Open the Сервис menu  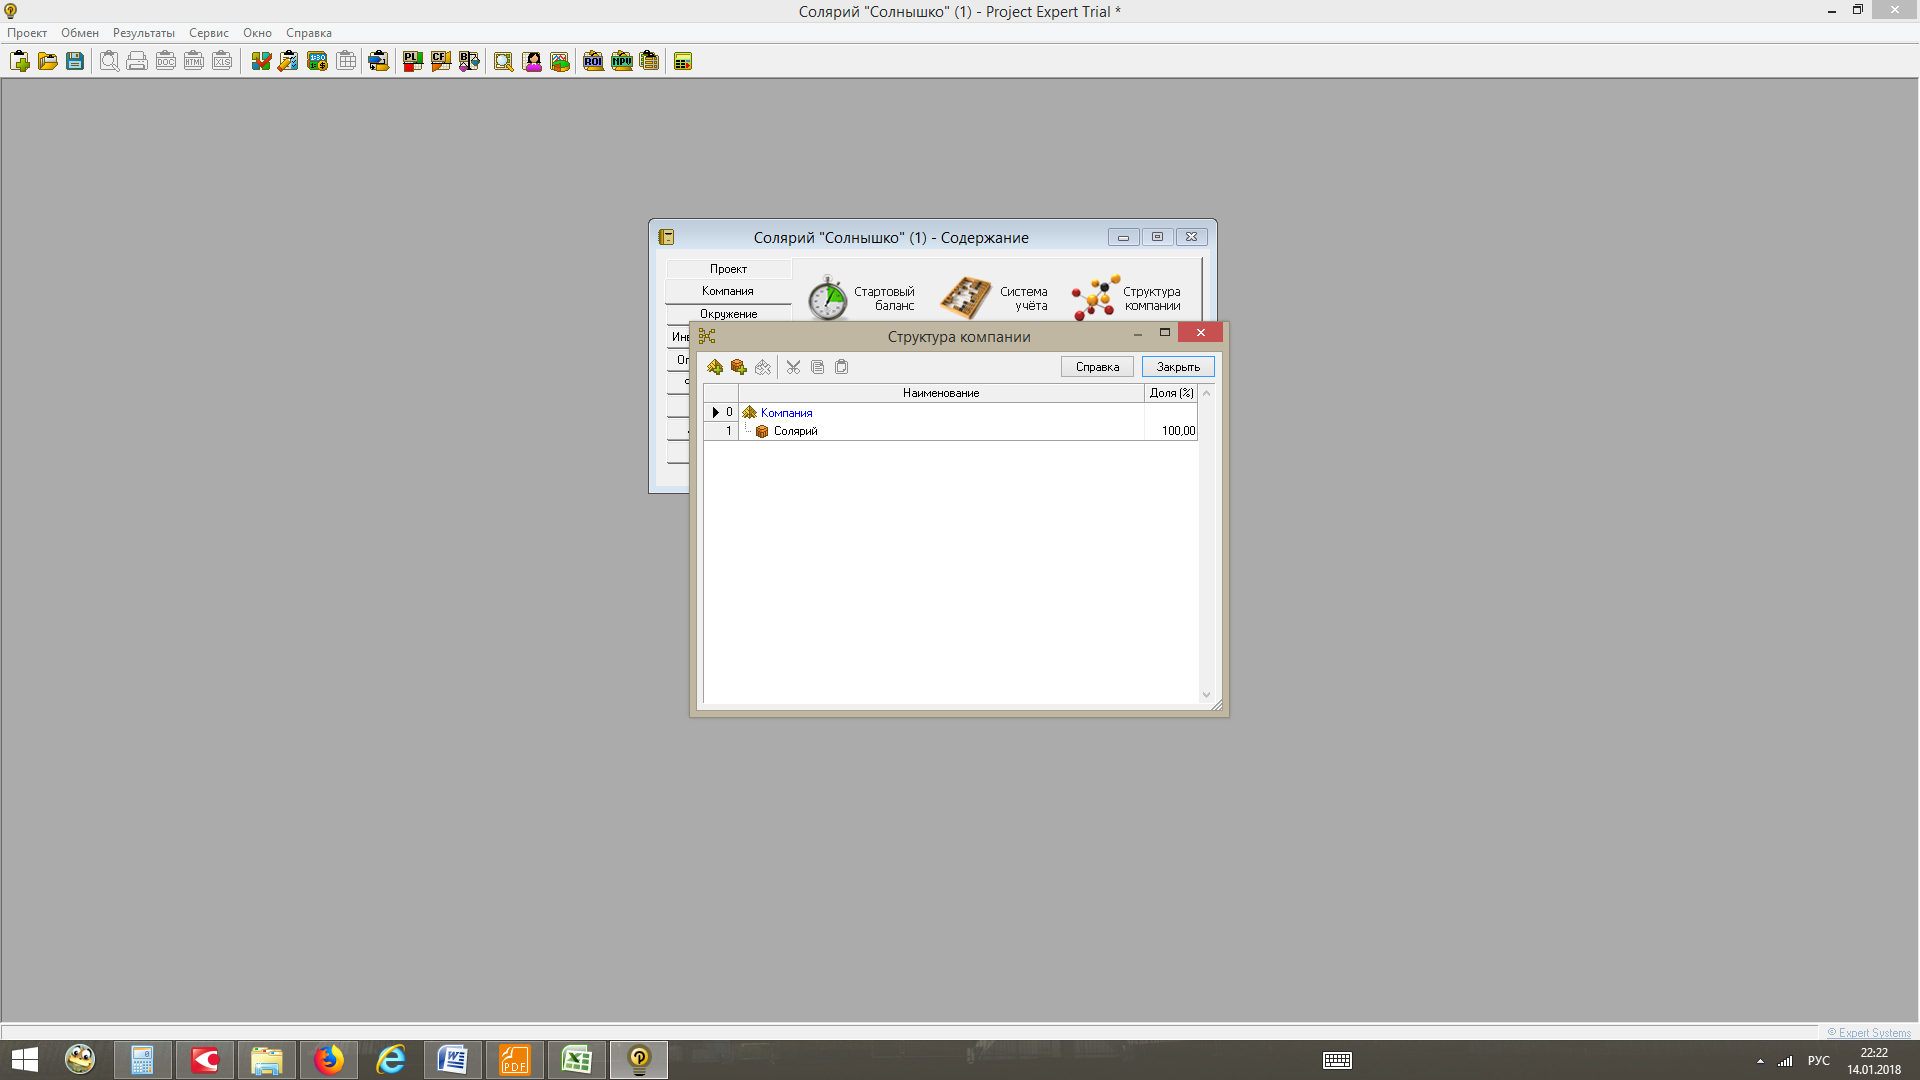pos(208,33)
